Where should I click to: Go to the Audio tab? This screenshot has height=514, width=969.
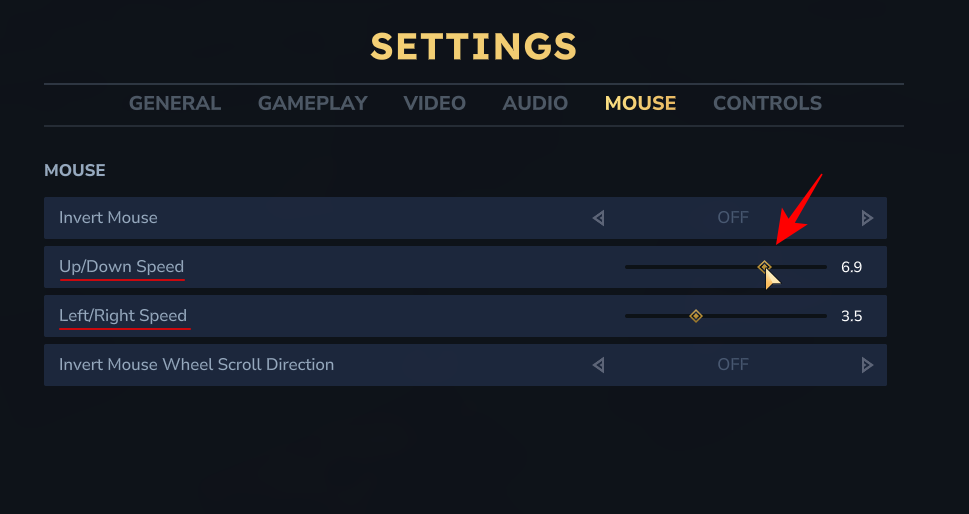click(535, 103)
